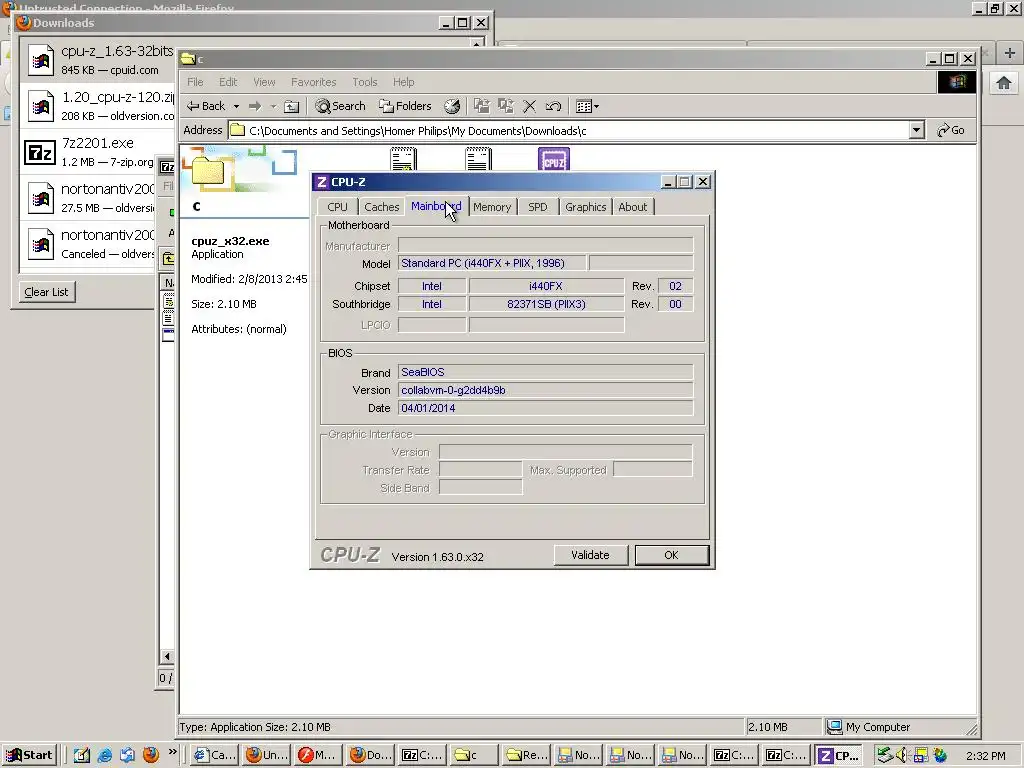Click the Model field showing Standard PC
This screenshot has height=768, width=1024.
492,263
